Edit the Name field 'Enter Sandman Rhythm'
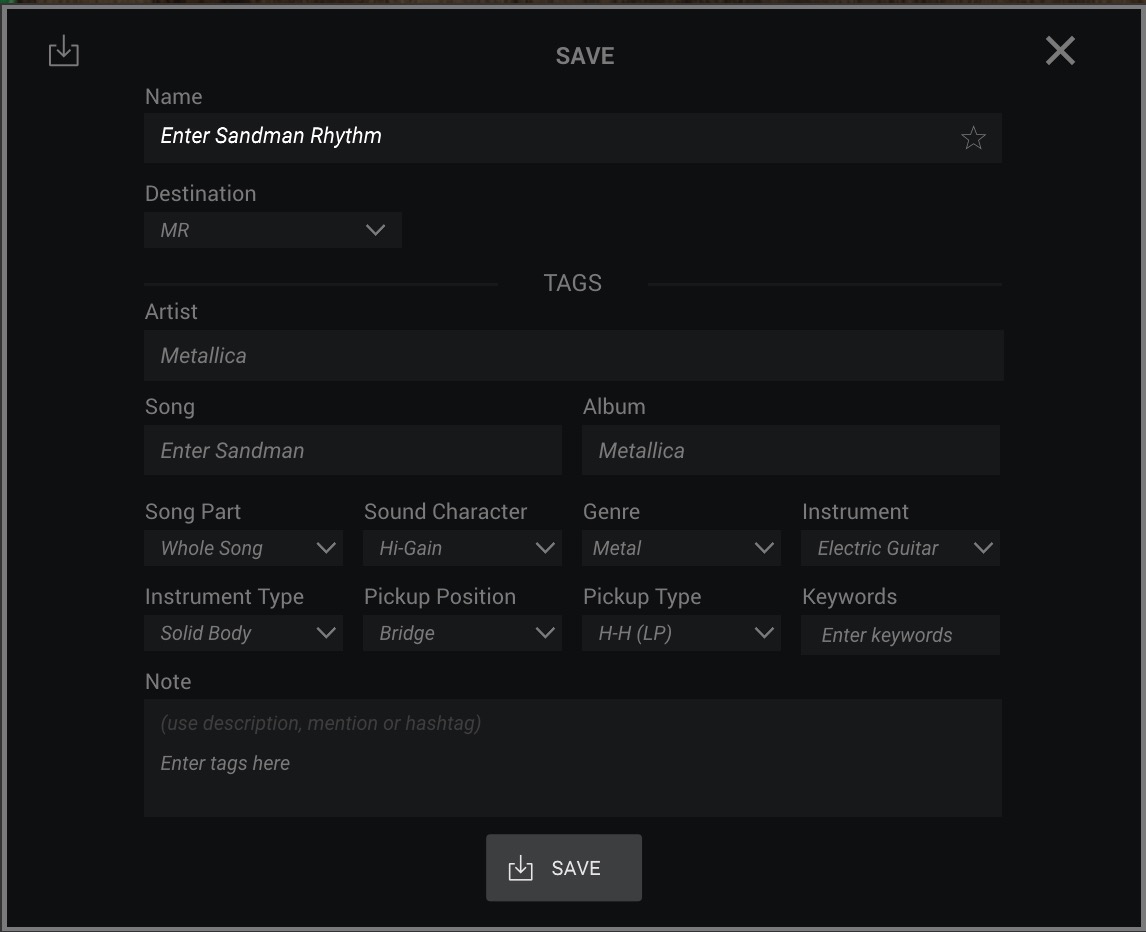Screen dimensions: 1146x932 [572, 137]
